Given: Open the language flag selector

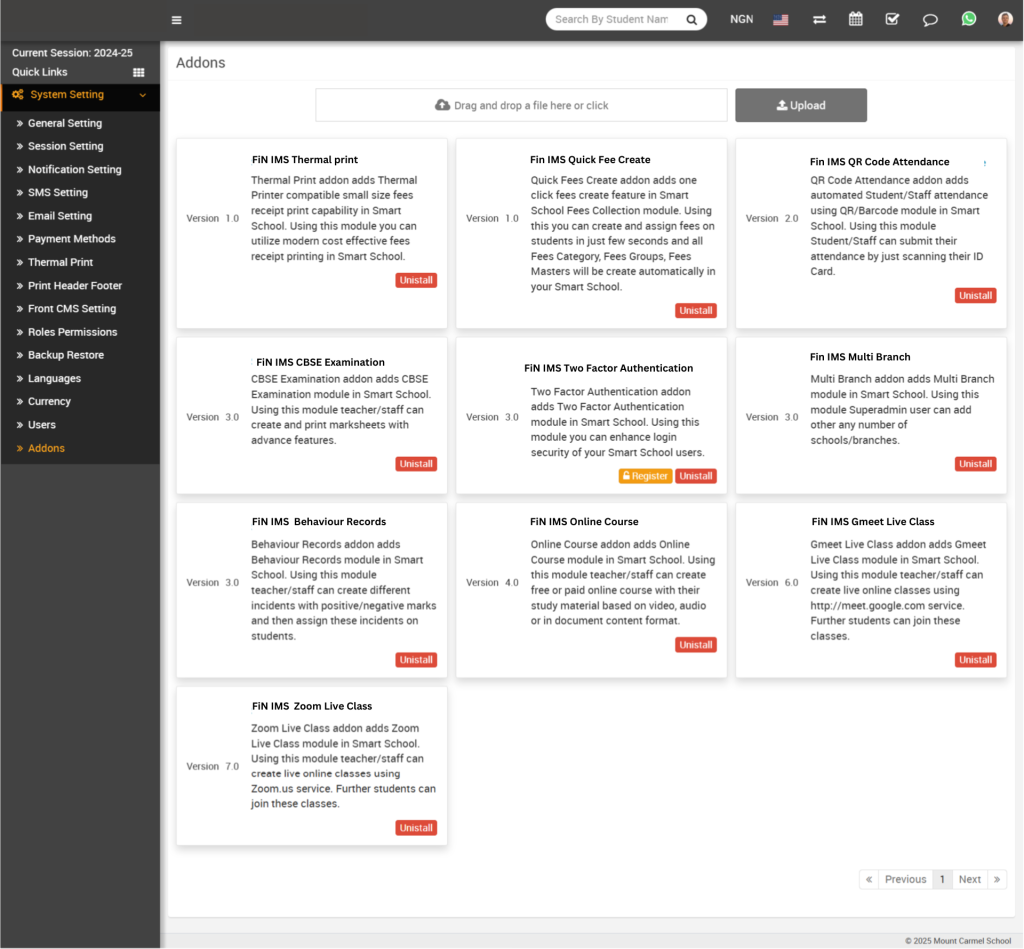Looking at the screenshot, I should pos(781,20).
